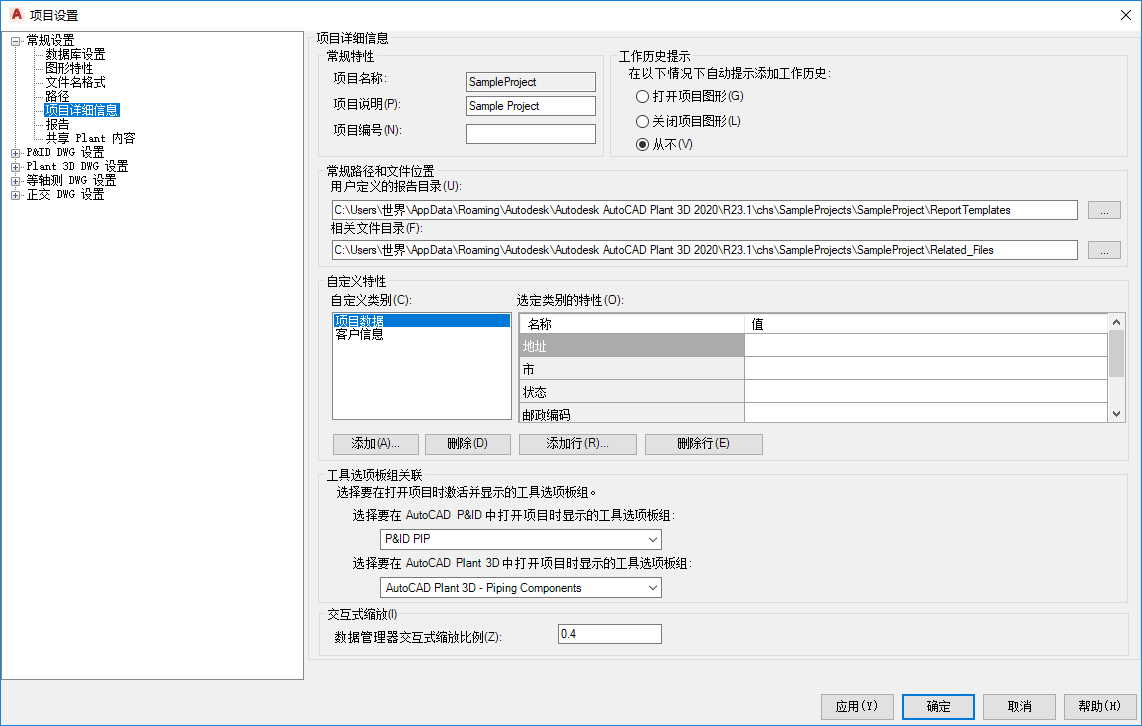Select 打开项目图形 radio option
The height and width of the screenshot is (726, 1142).
click(x=690, y=96)
